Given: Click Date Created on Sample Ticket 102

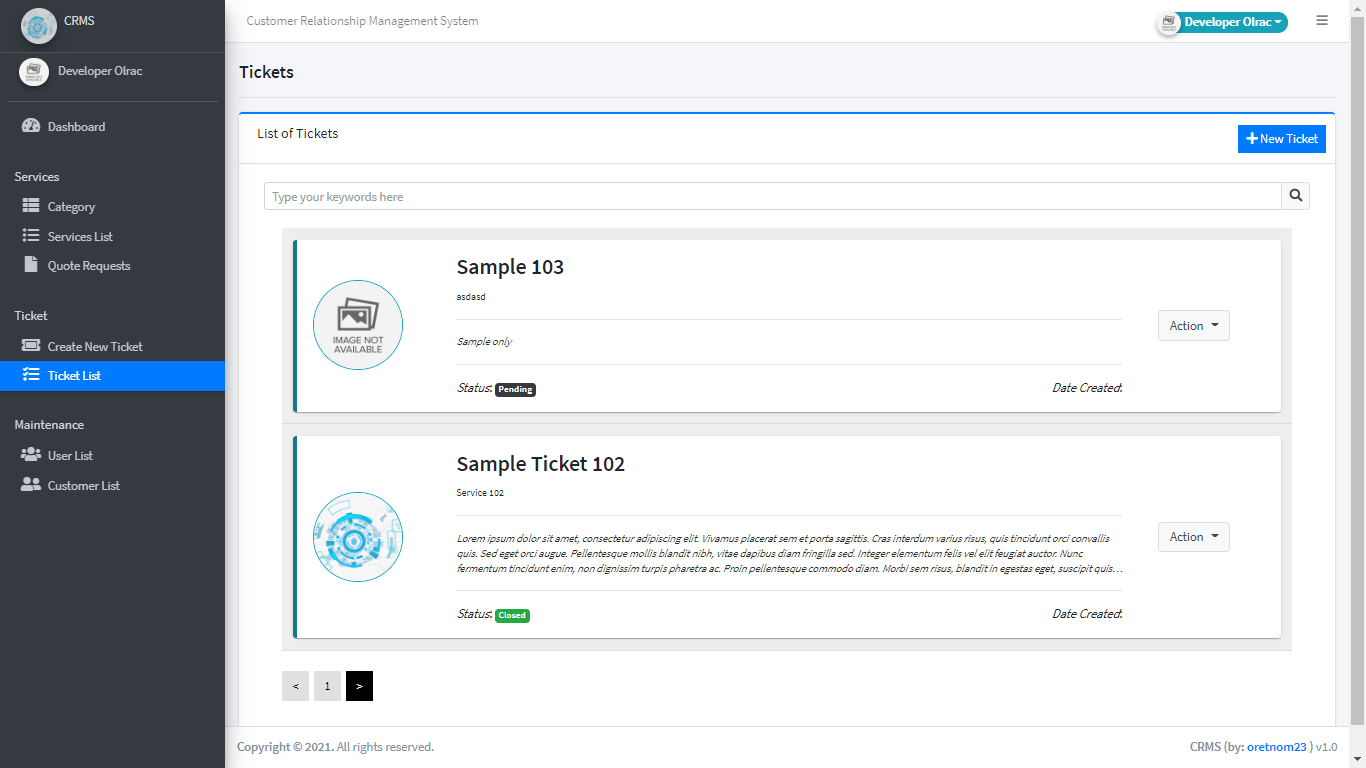Looking at the screenshot, I should (x=1087, y=614).
